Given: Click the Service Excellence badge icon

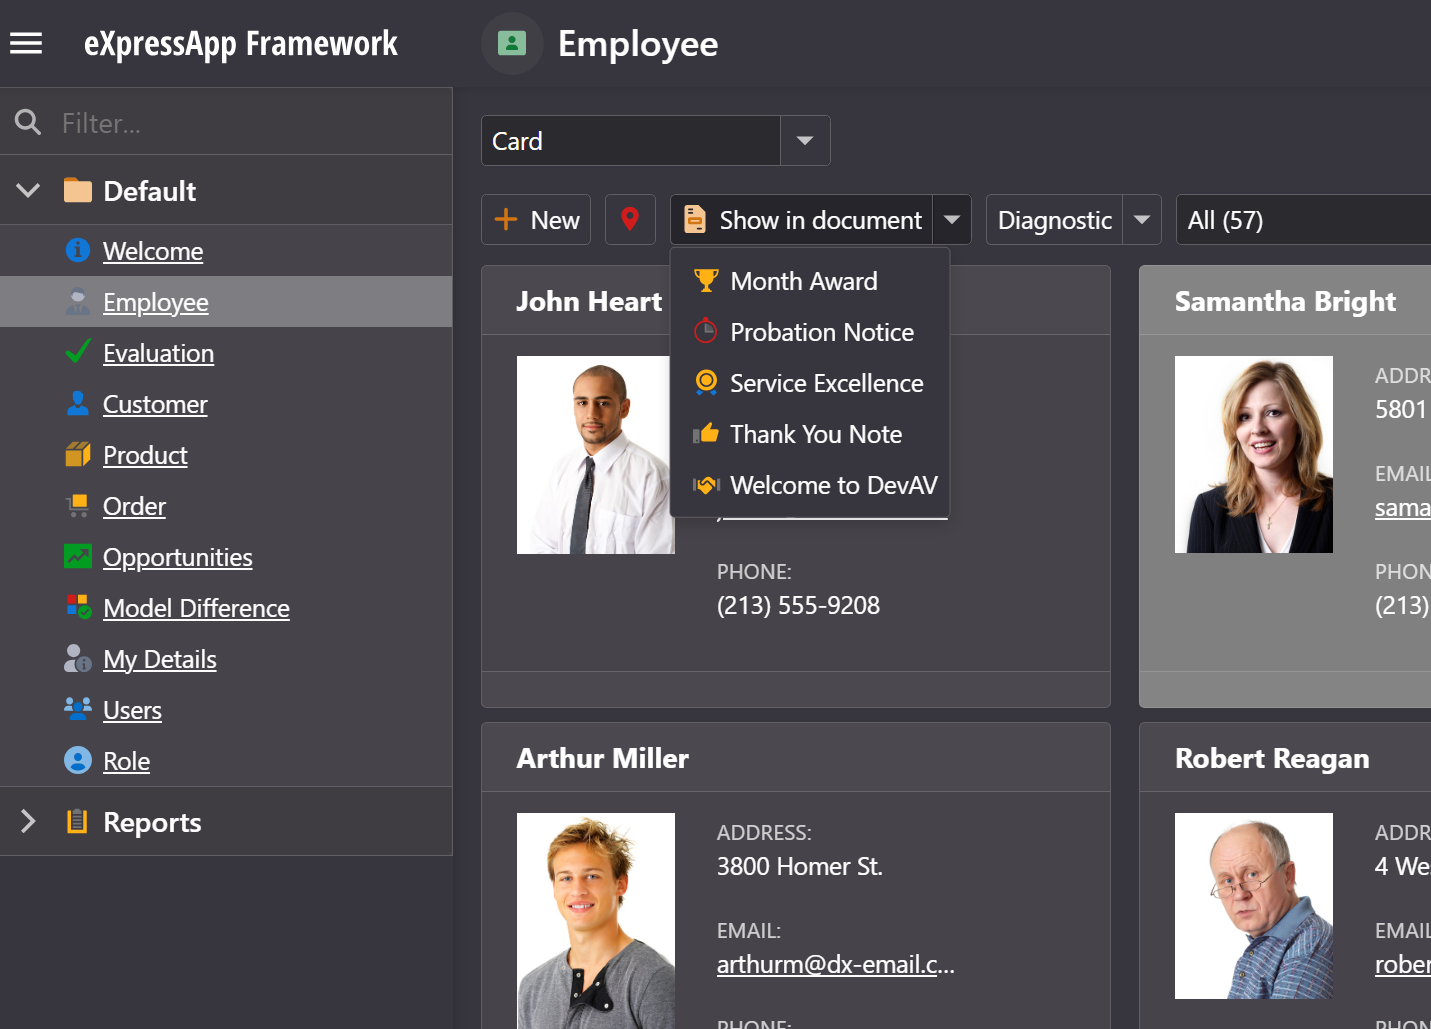Looking at the screenshot, I should (x=706, y=383).
